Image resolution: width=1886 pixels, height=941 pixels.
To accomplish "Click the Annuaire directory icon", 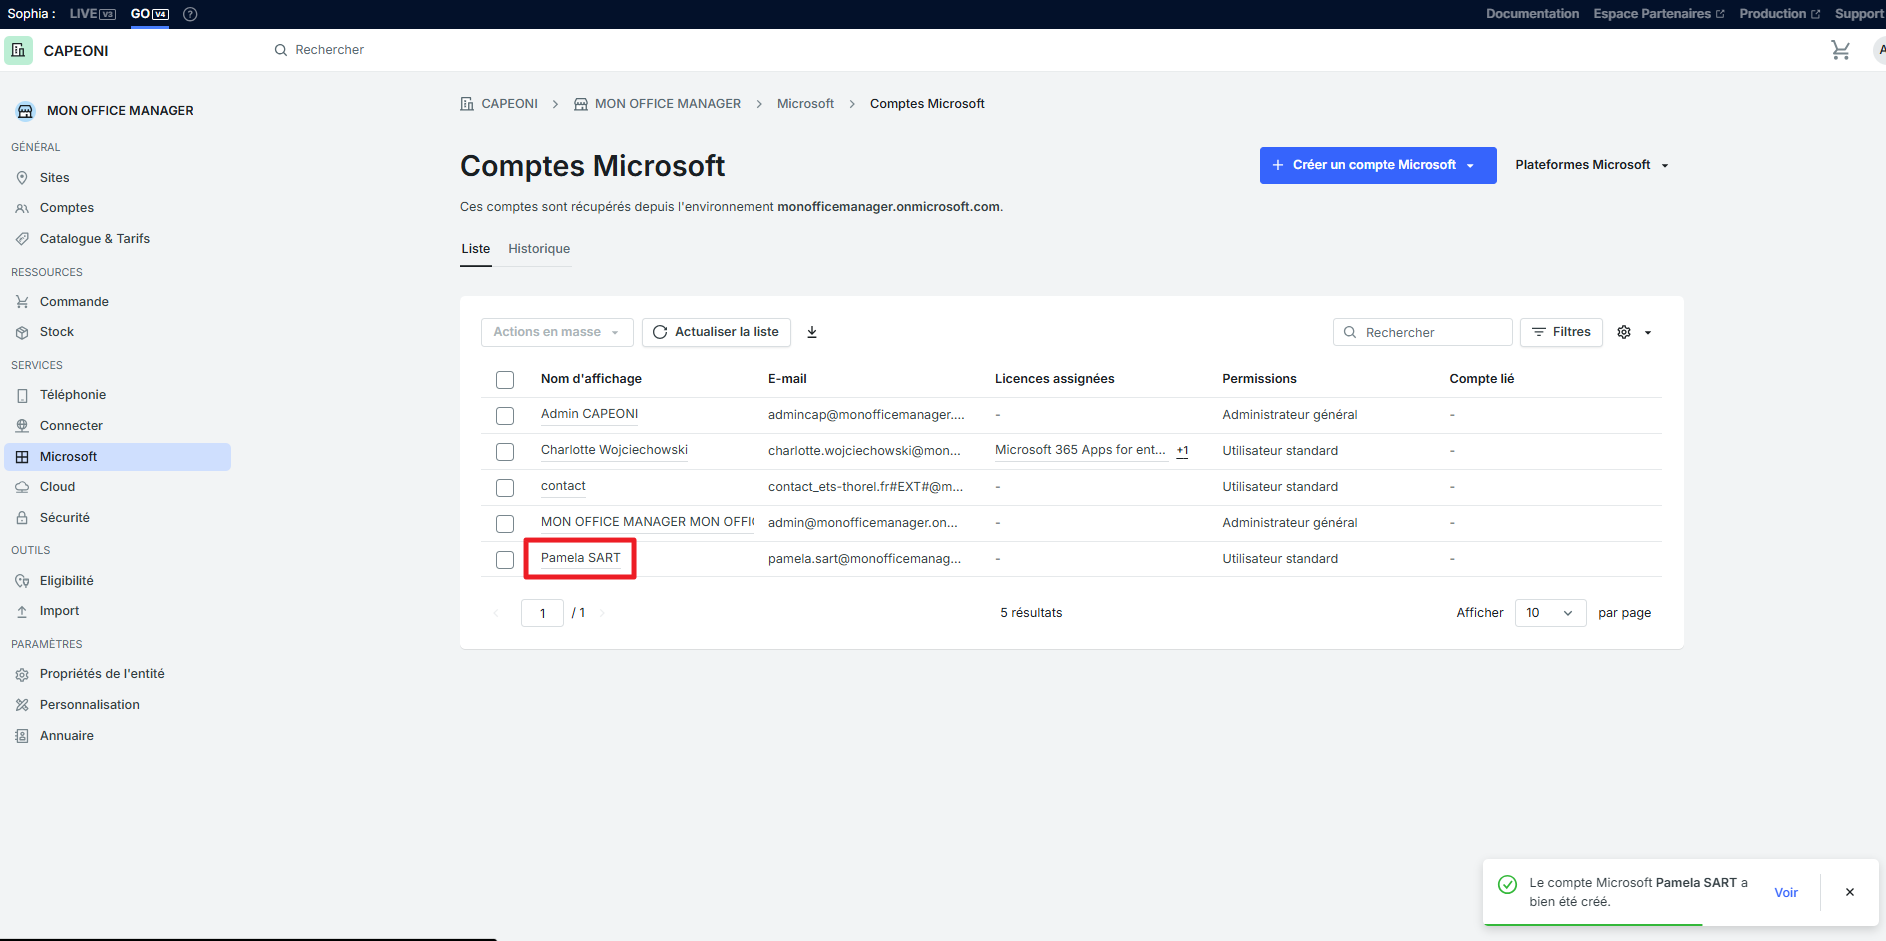I will 22,736.
